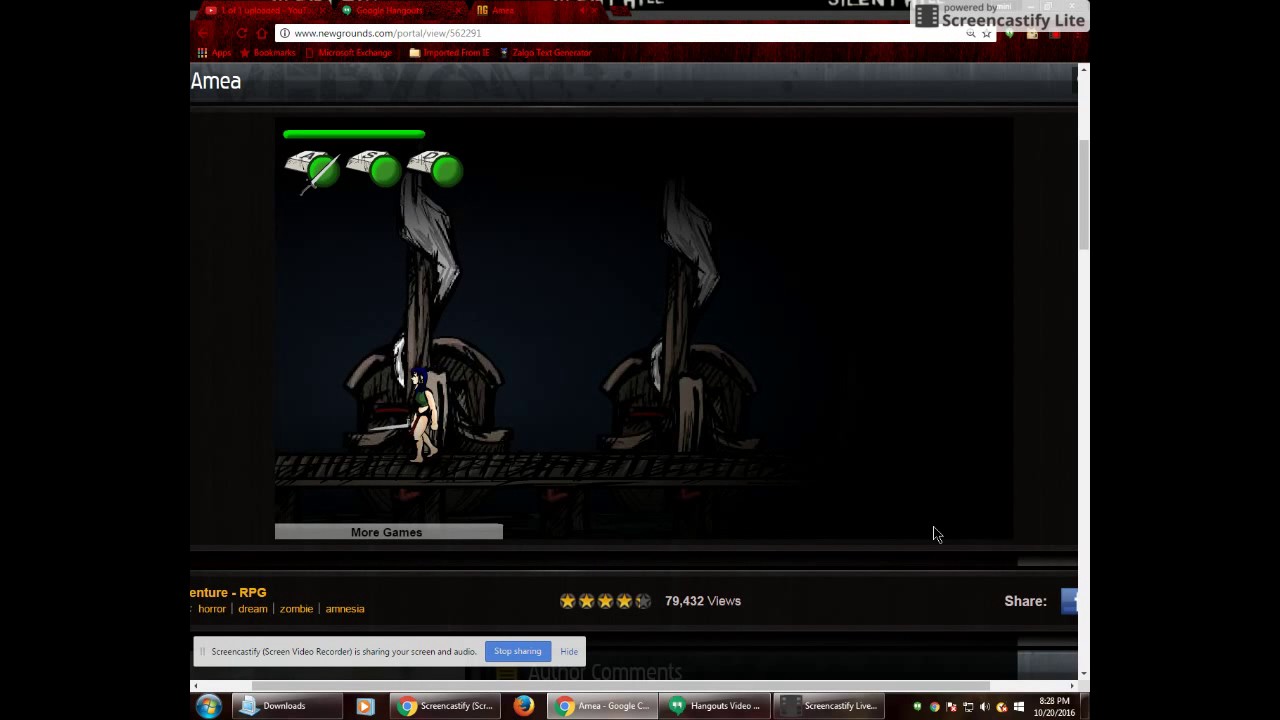The height and width of the screenshot is (720, 1280).
Task: Click the browser back arrow
Action: 203,33
